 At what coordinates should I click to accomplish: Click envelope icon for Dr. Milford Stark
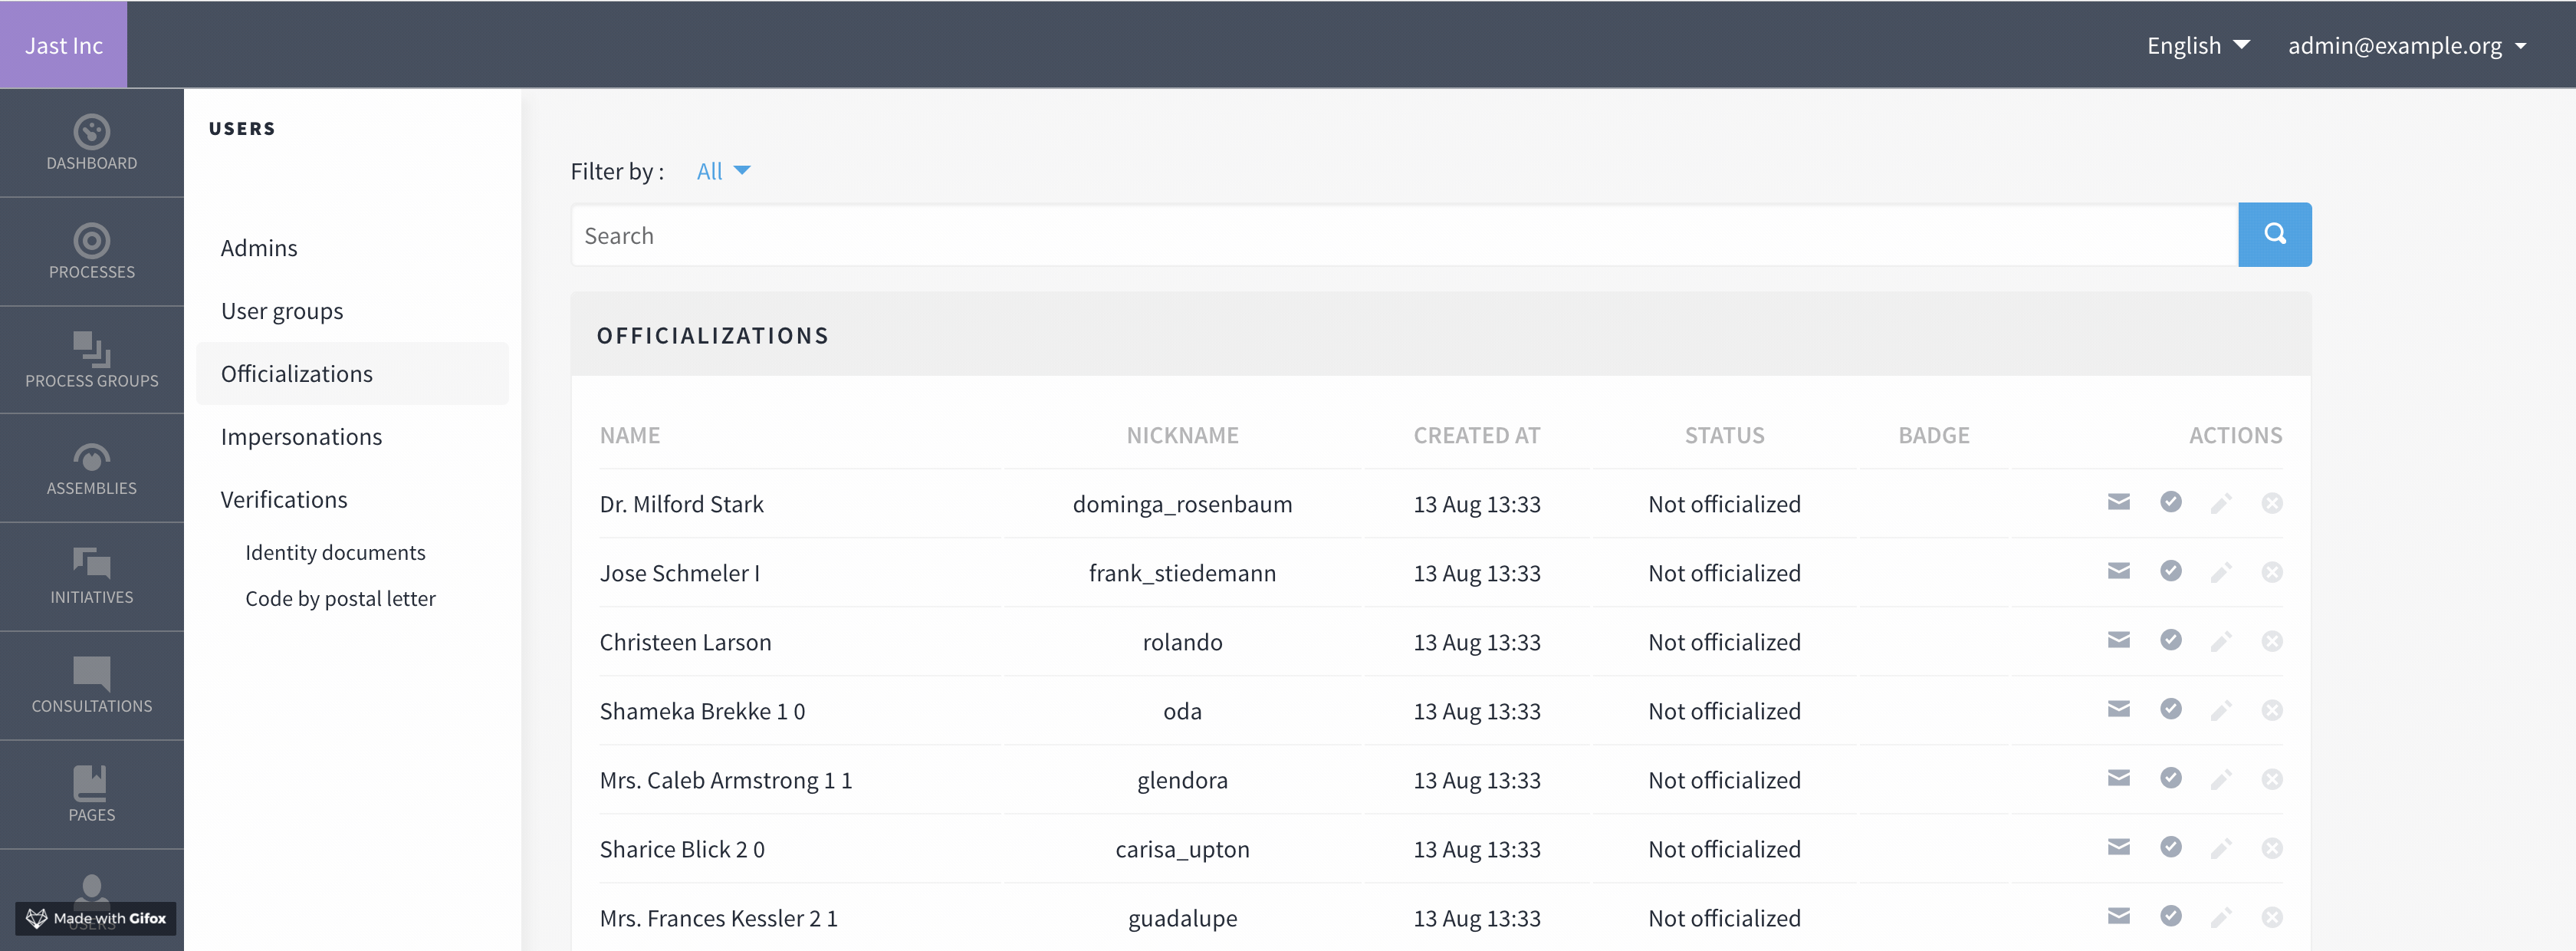(2118, 502)
